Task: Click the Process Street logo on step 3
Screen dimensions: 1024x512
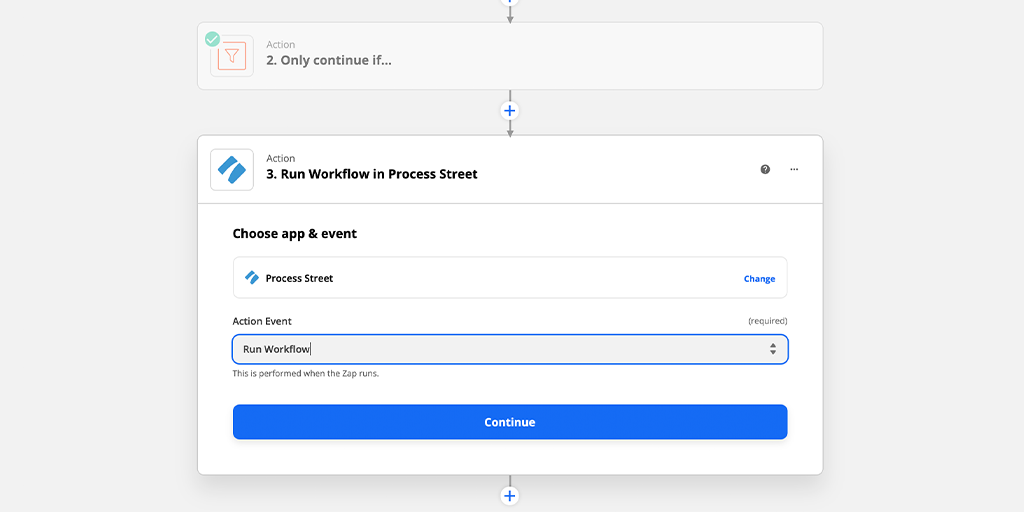Action: 232,170
